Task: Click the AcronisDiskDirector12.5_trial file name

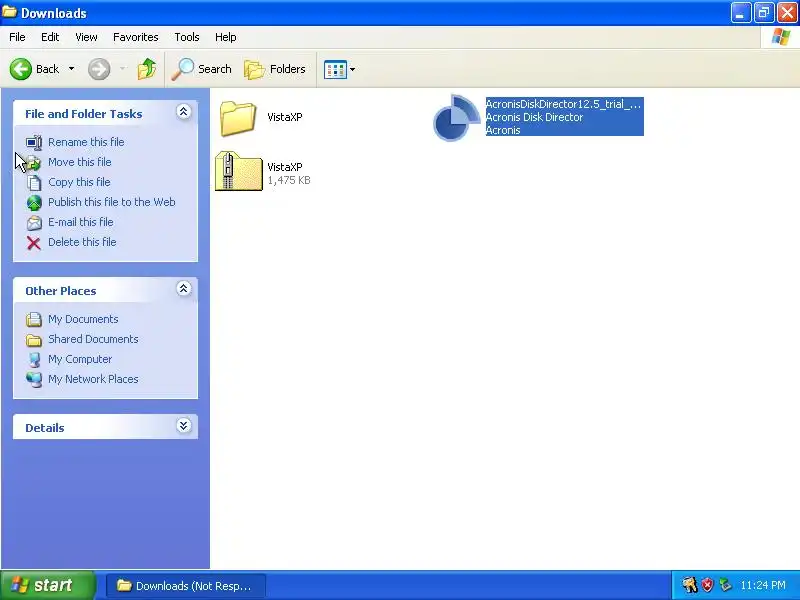Action: [563, 104]
